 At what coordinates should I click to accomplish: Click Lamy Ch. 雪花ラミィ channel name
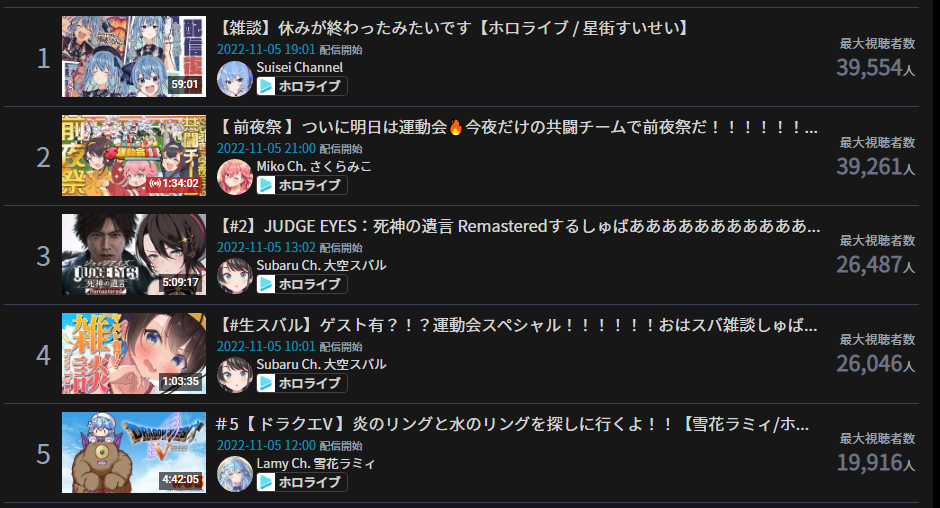click(x=316, y=463)
